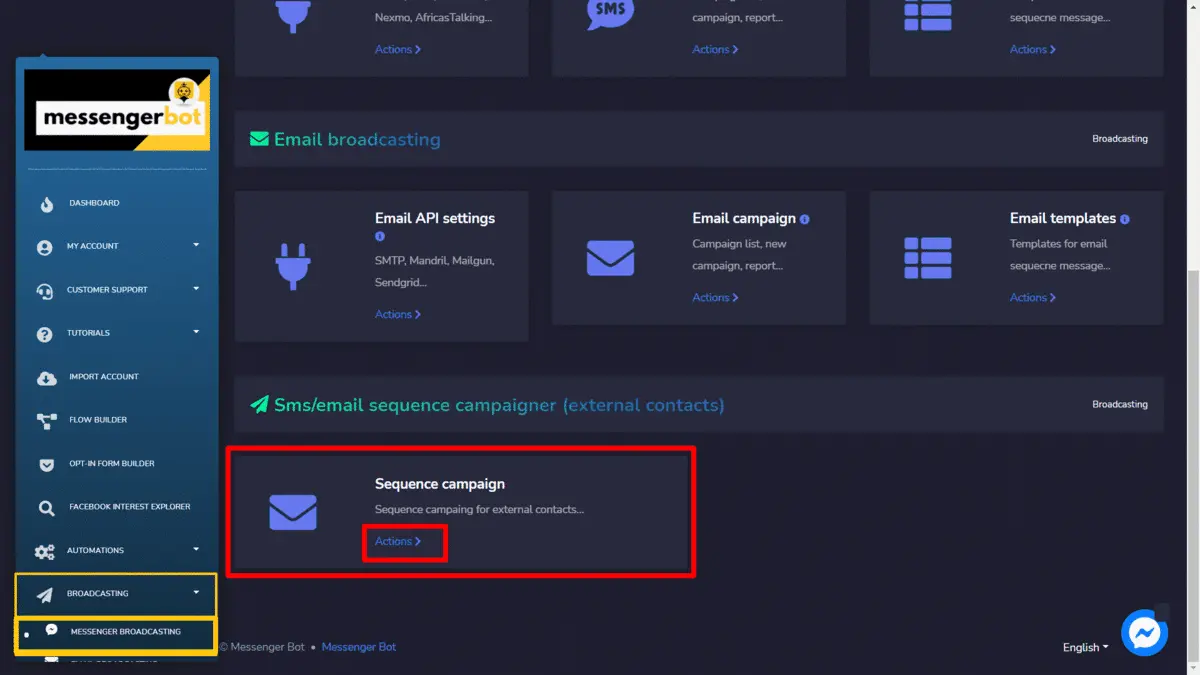Click info icon next to Email templates
The image size is (1200, 675).
pos(1125,219)
